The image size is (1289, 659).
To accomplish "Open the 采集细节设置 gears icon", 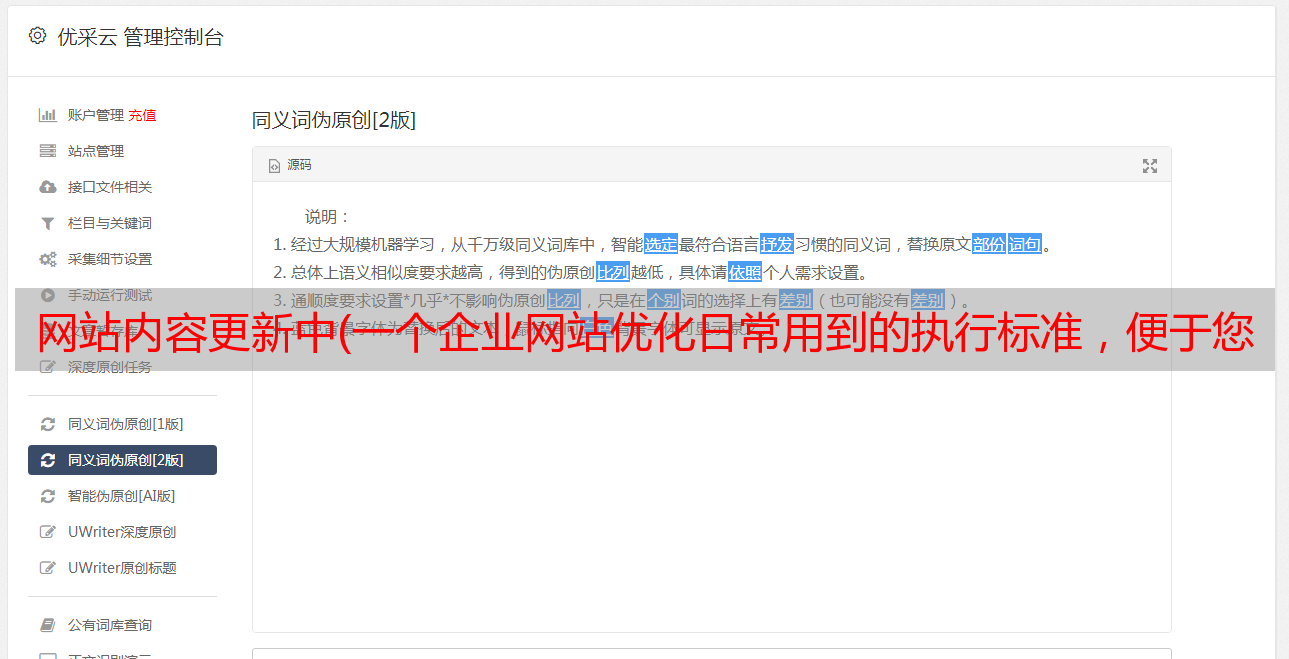I will click(x=47, y=259).
